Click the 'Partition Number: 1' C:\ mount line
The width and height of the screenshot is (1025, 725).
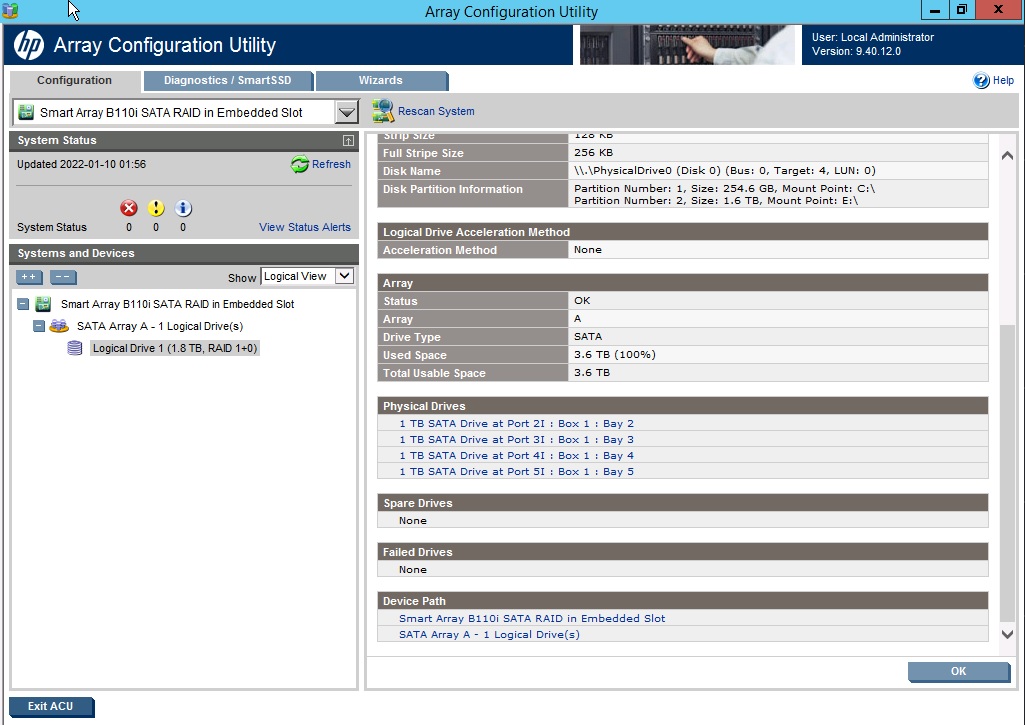724,188
